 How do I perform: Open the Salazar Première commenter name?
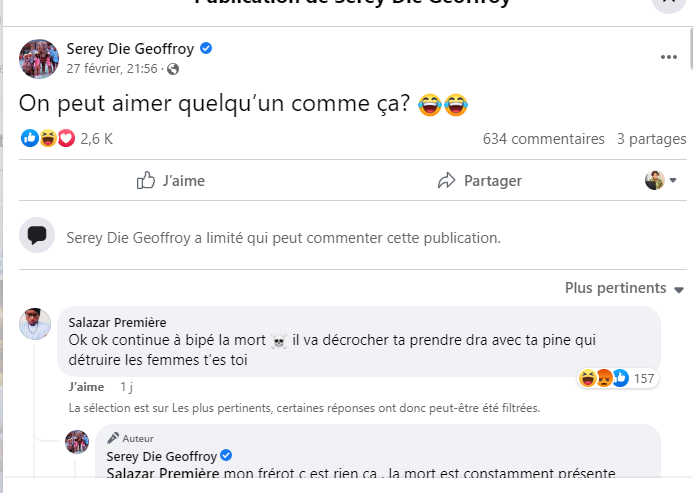117,322
